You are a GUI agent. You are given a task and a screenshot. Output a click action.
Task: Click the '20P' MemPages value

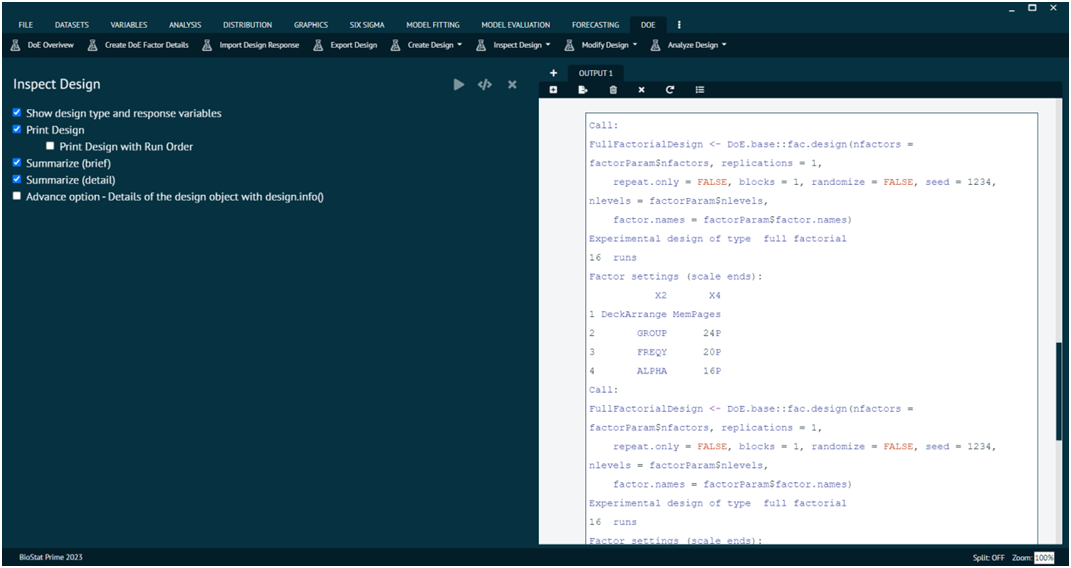(x=711, y=352)
